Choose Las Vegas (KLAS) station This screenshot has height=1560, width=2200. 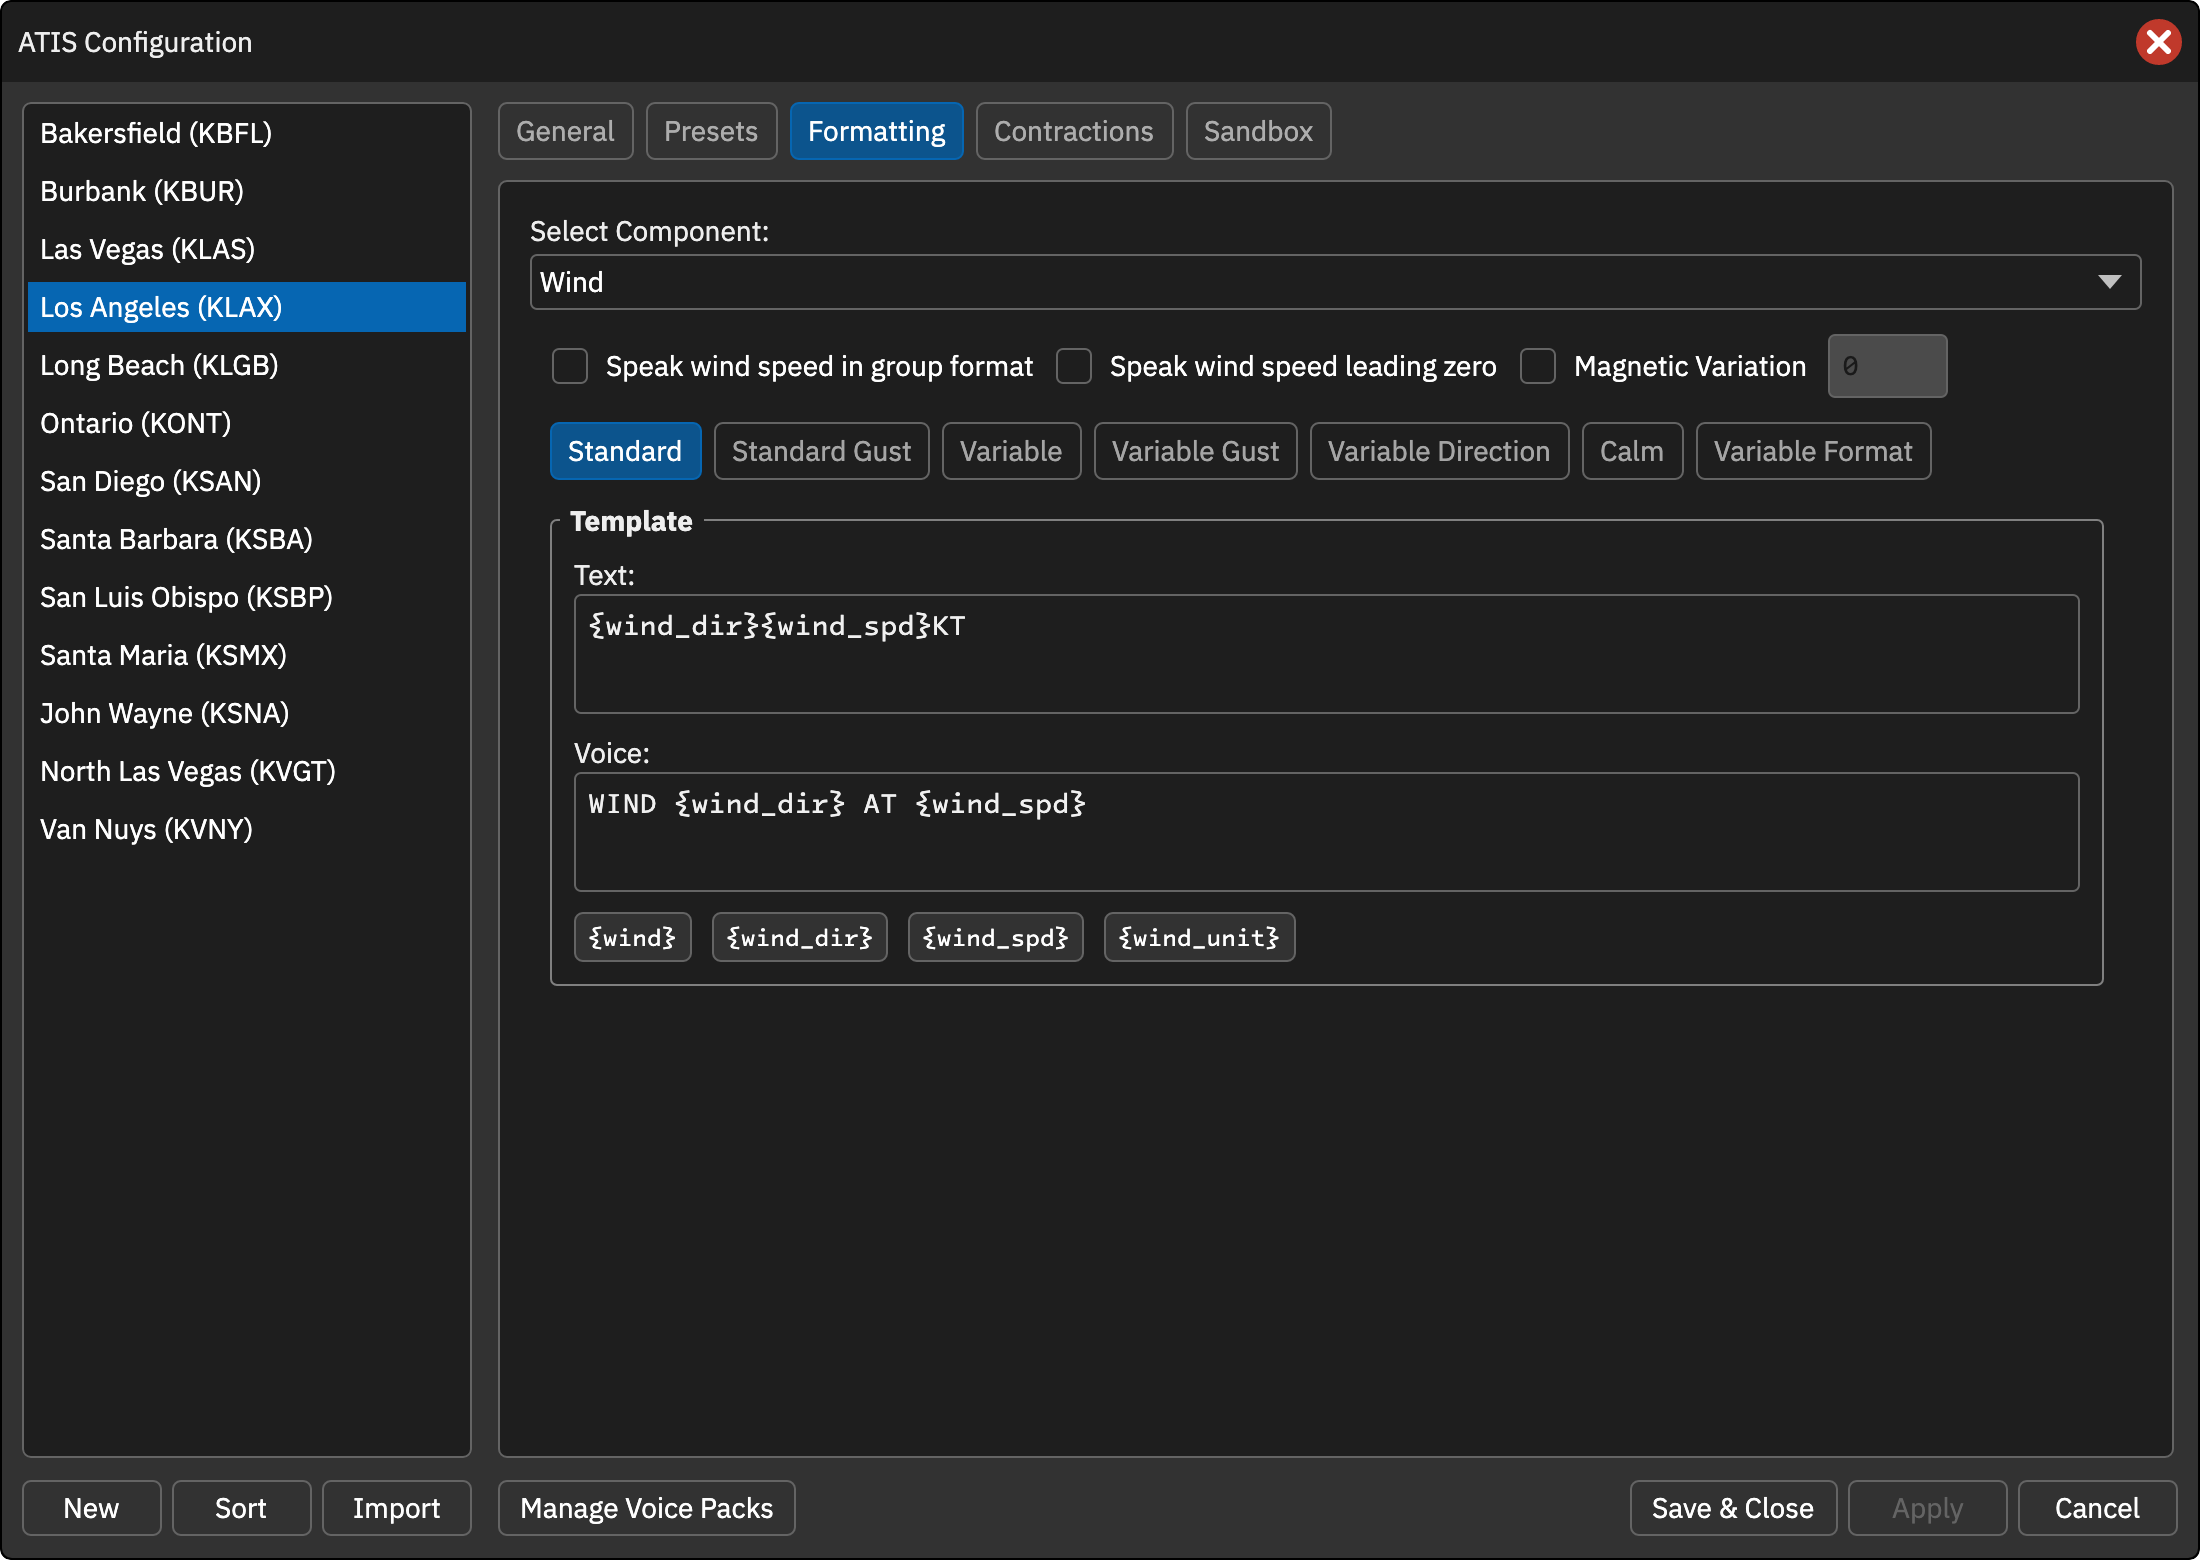tap(247, 249)
